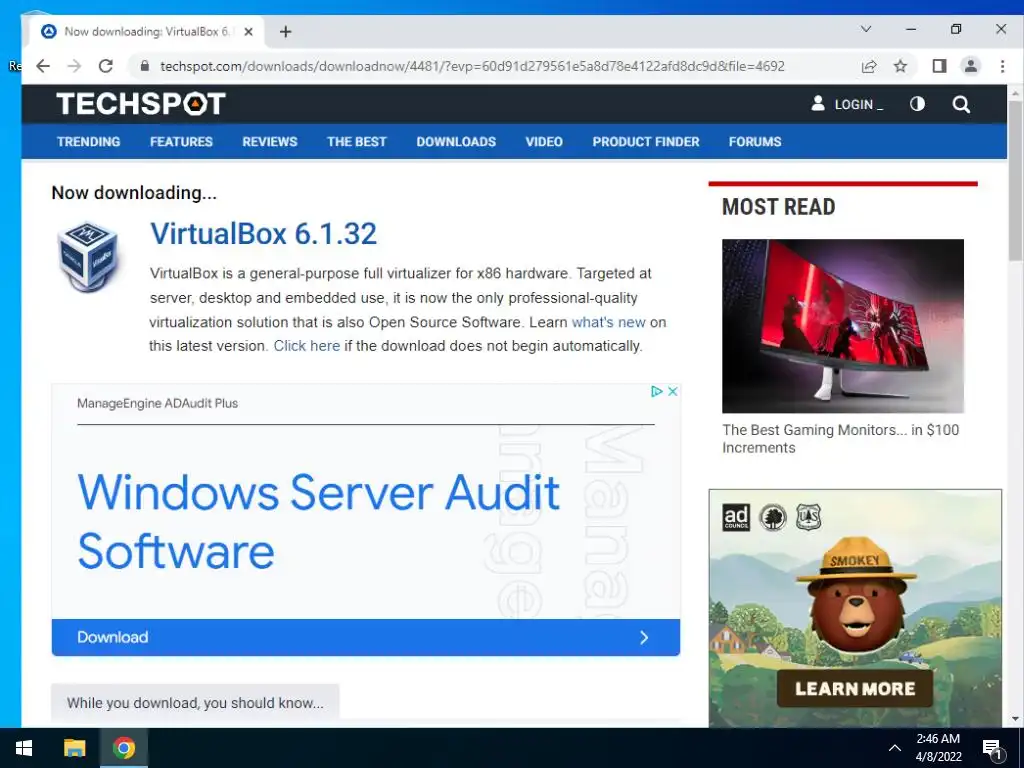This screenshot has height=768, width=1024.
Task: Click the arrow on ad Download bar
Action: (x=644, y=637)
